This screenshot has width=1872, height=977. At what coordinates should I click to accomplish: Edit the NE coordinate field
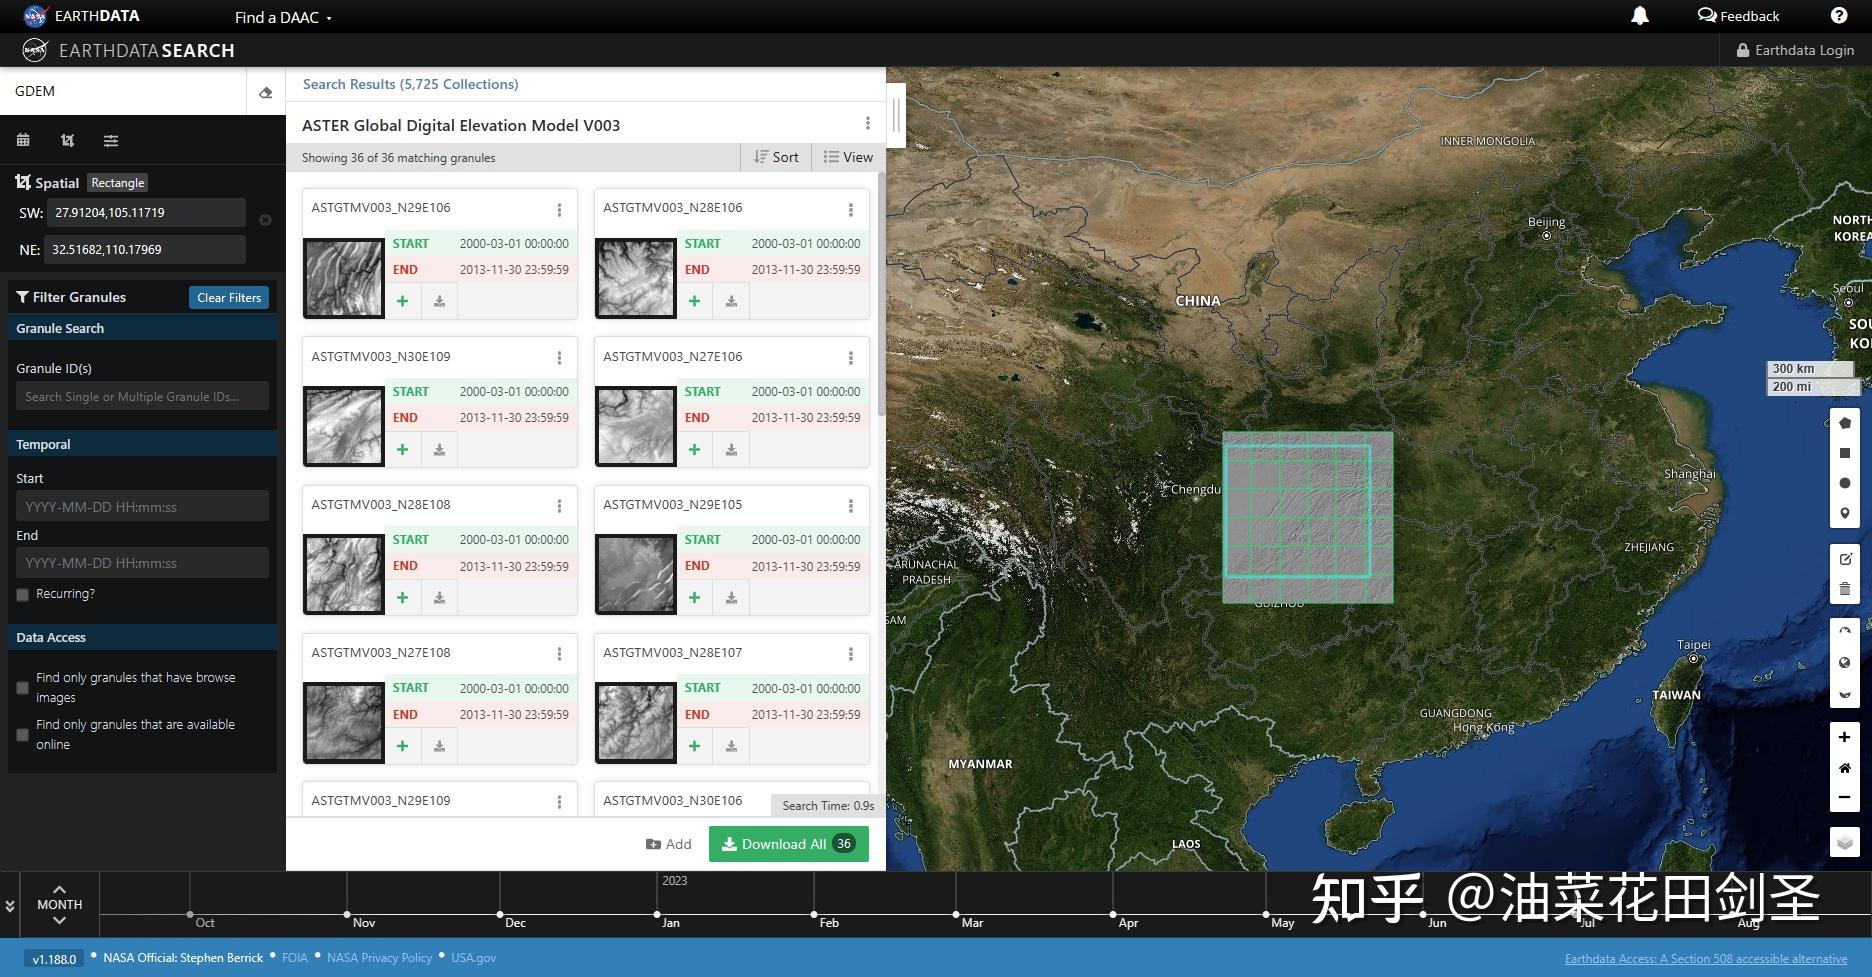(x=145, y=250)
